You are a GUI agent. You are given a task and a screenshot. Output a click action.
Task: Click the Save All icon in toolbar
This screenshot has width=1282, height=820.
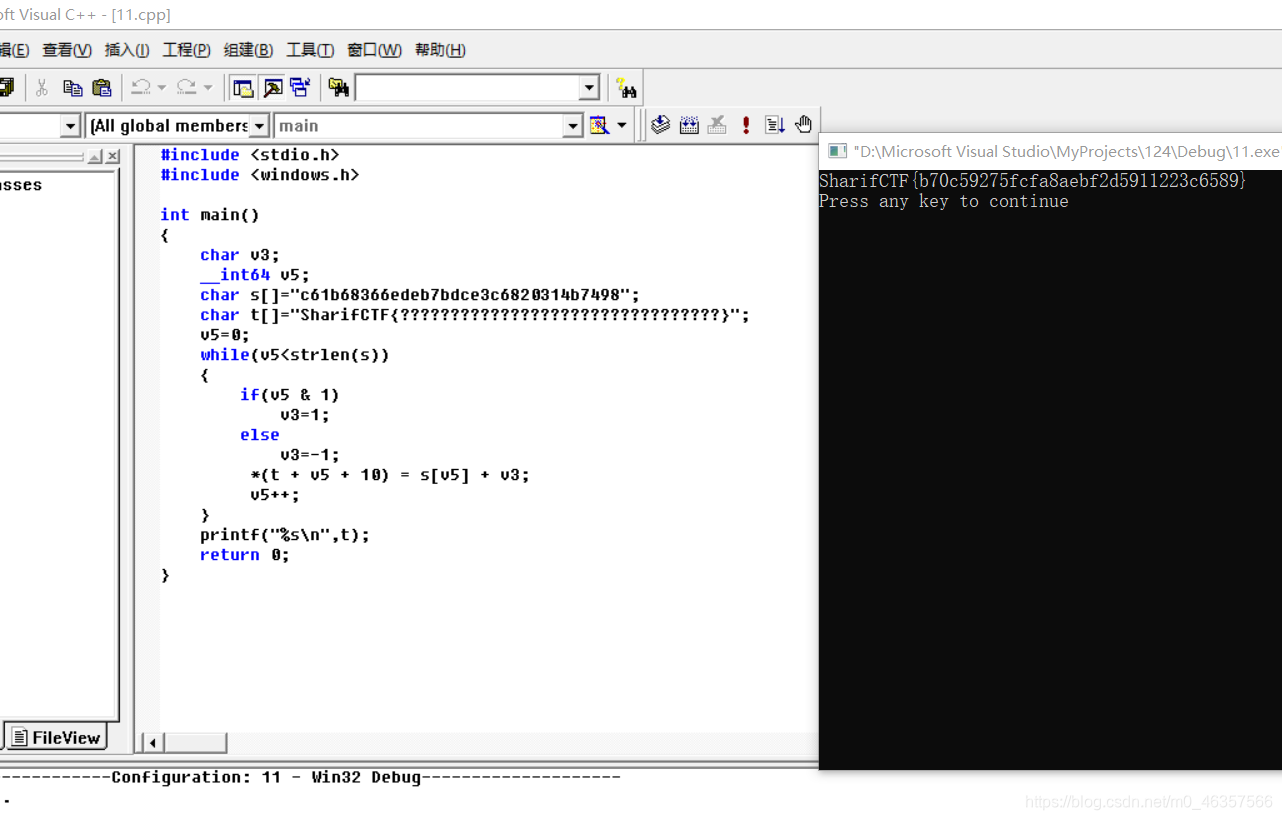[6, 88]
